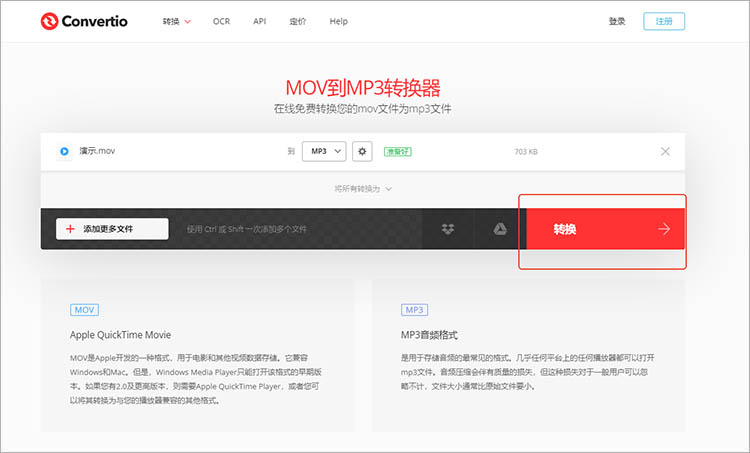Add a file from Dropbox
This screenshot has height=453, width=750.
click(448, 229)
